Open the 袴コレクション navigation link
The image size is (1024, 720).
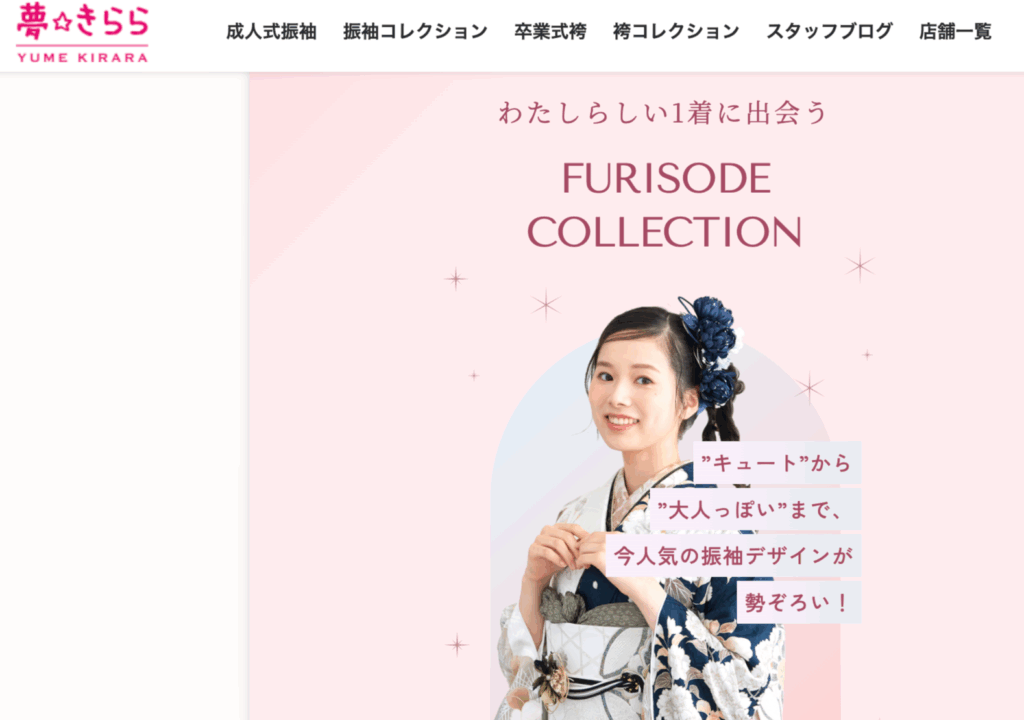point(676,31)
